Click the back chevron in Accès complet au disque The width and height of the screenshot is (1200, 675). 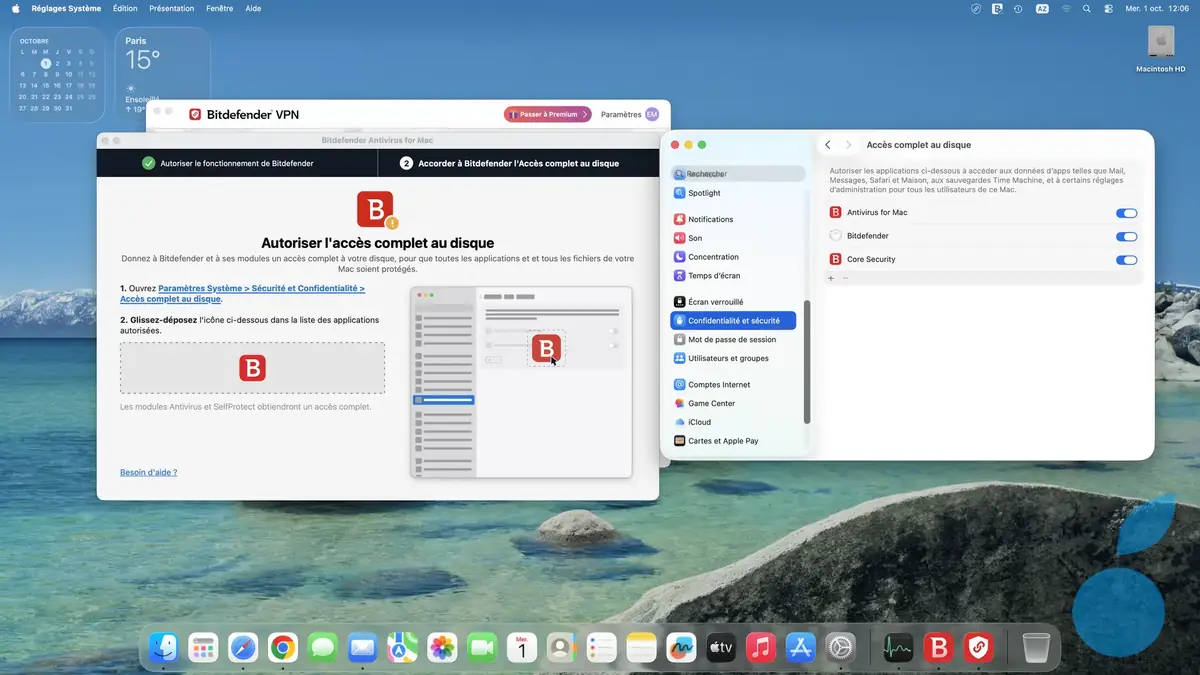(x=827, y=144)
